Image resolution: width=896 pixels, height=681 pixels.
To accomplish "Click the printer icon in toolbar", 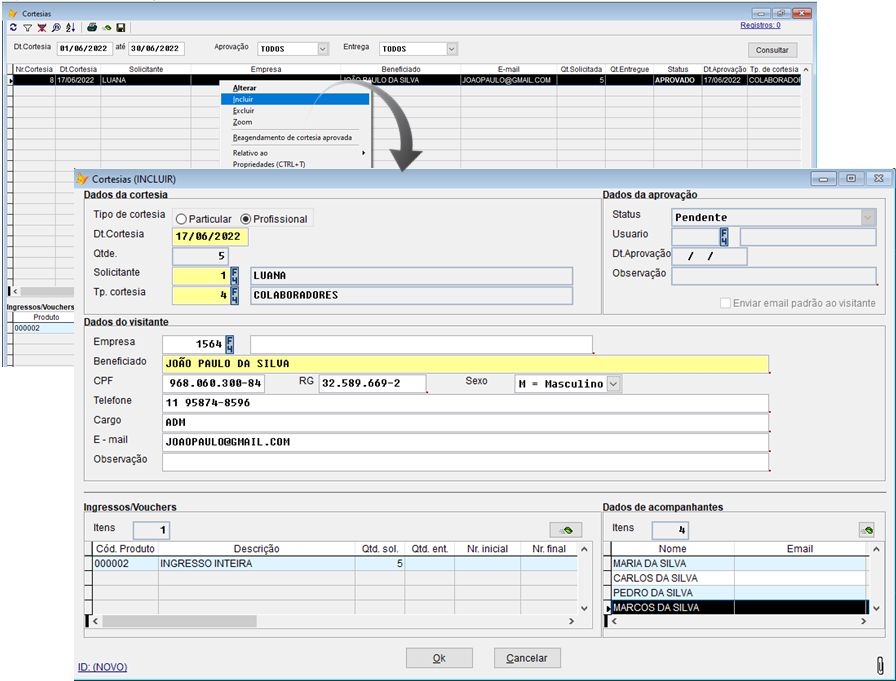I will click(x=92, y=28).
